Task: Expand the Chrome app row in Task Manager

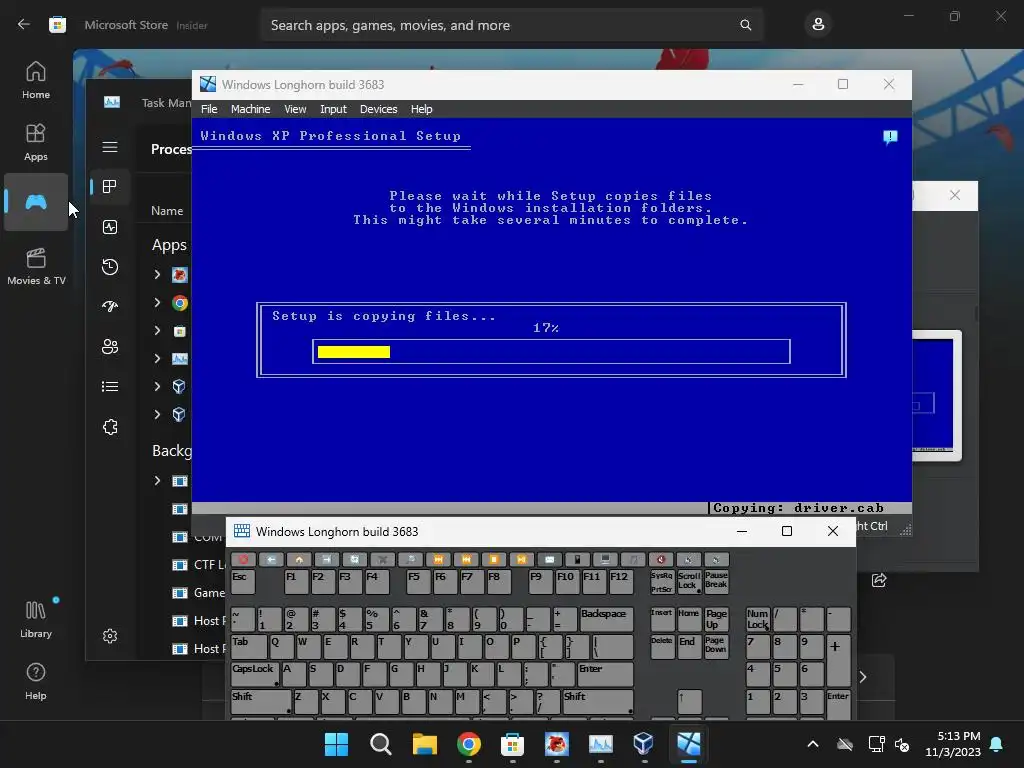Action: (x=157, y=302)
